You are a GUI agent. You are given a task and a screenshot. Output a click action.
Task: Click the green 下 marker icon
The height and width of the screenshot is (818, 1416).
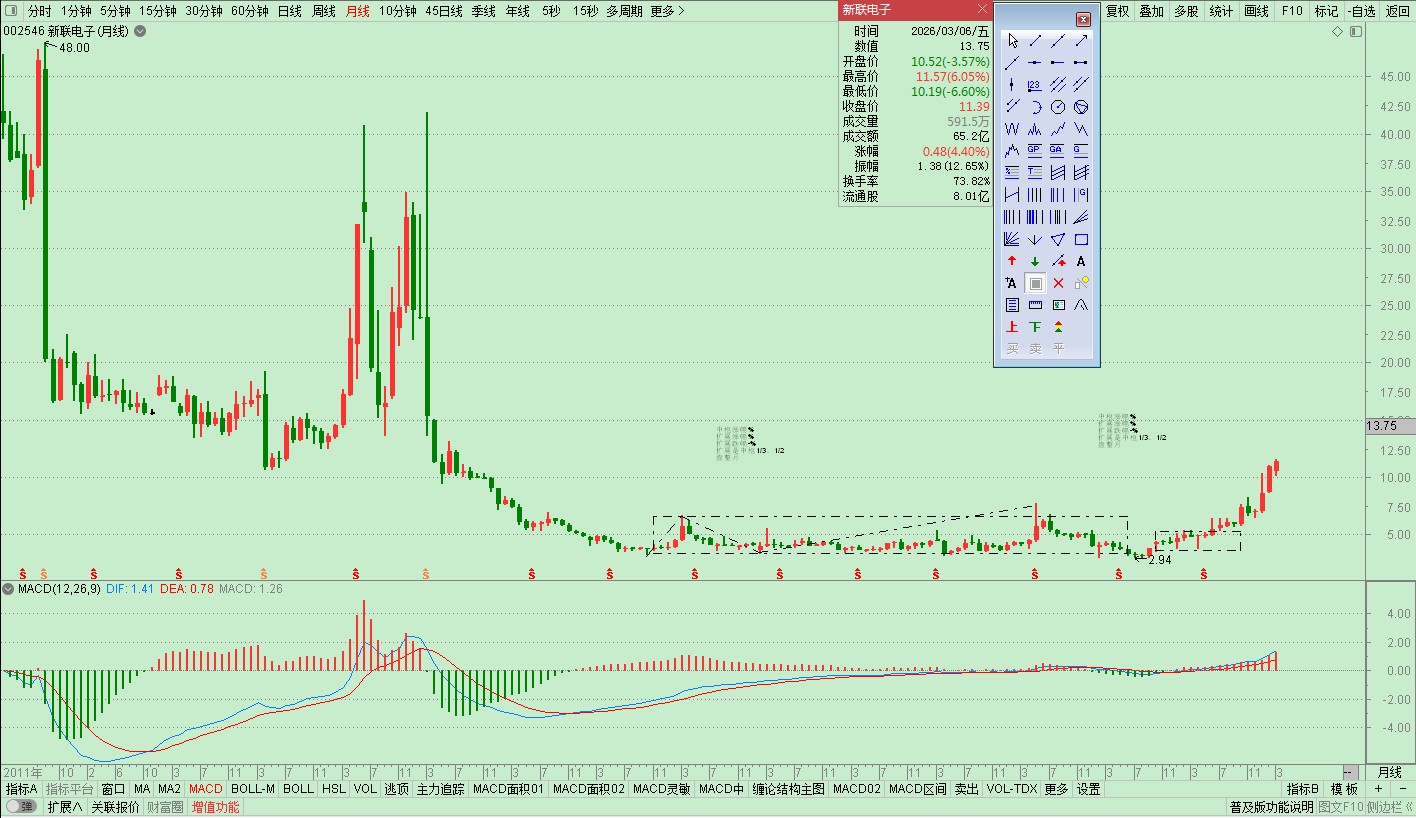[x=1035, y=327]
